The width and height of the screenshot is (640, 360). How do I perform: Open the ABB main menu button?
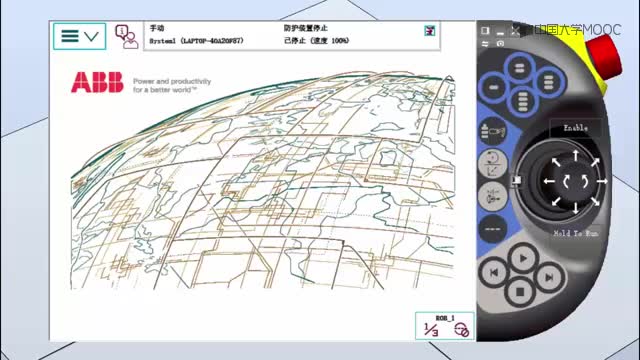(x=80, y=36)
